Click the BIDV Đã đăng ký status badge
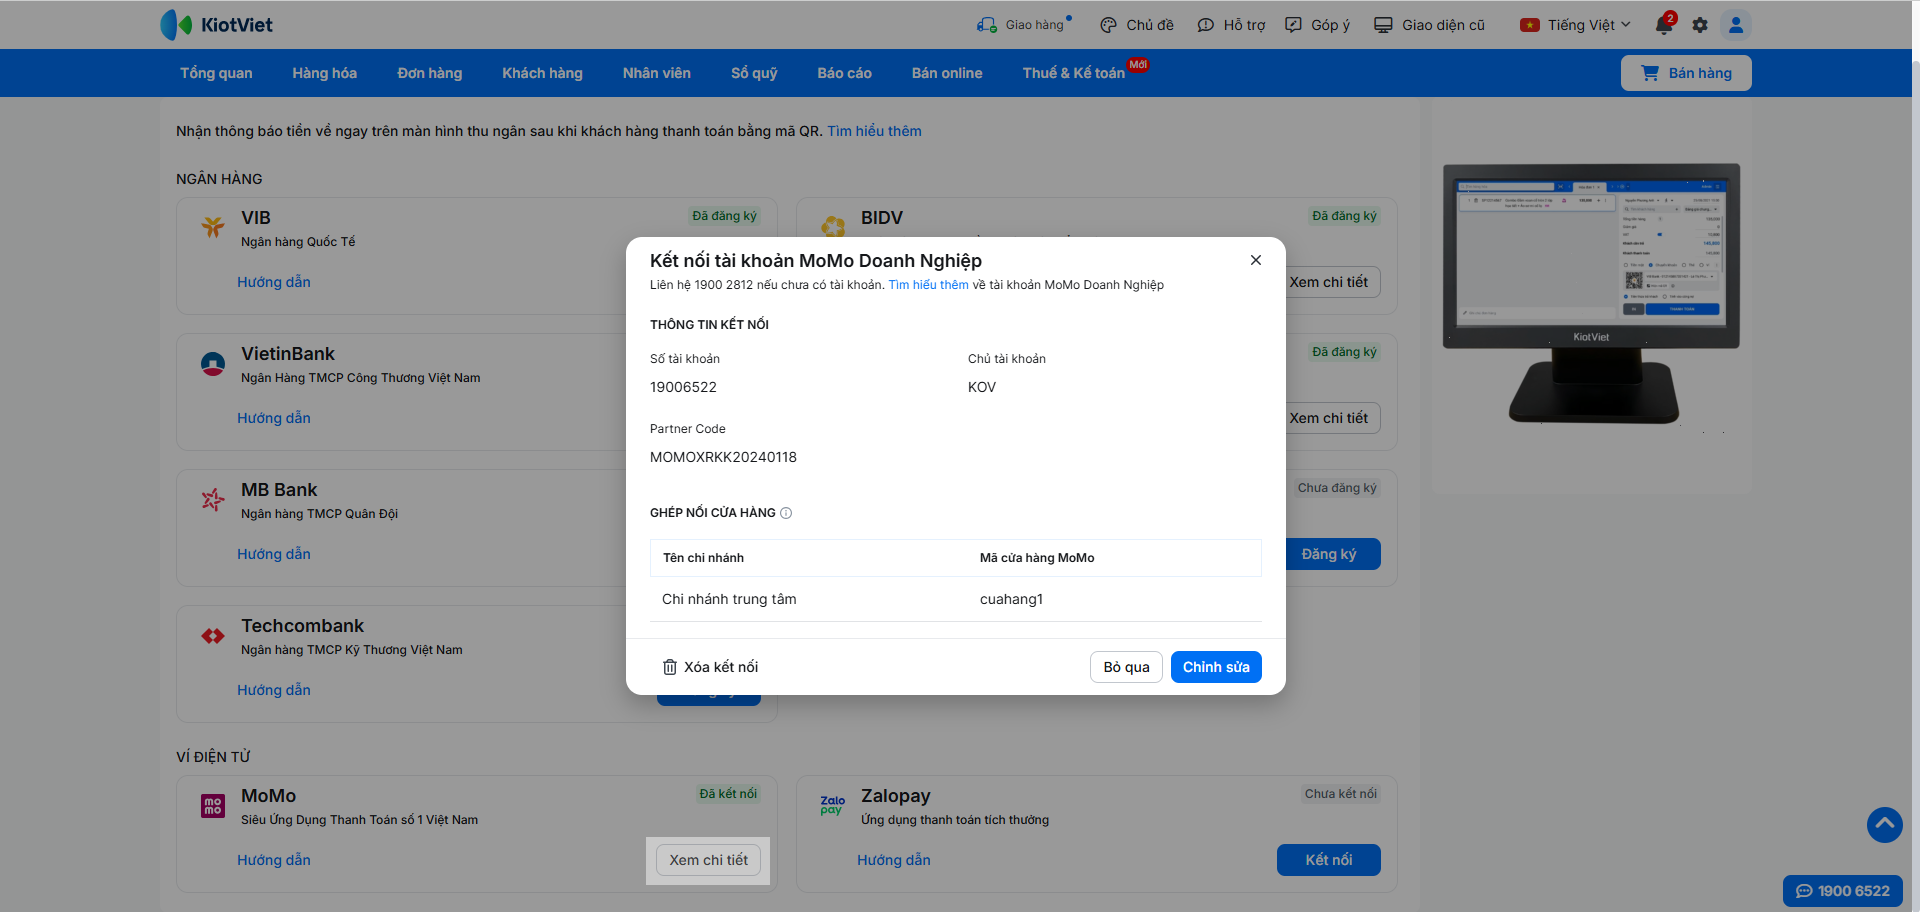This screenshot has height=912, width=1920. [1344, 216]
